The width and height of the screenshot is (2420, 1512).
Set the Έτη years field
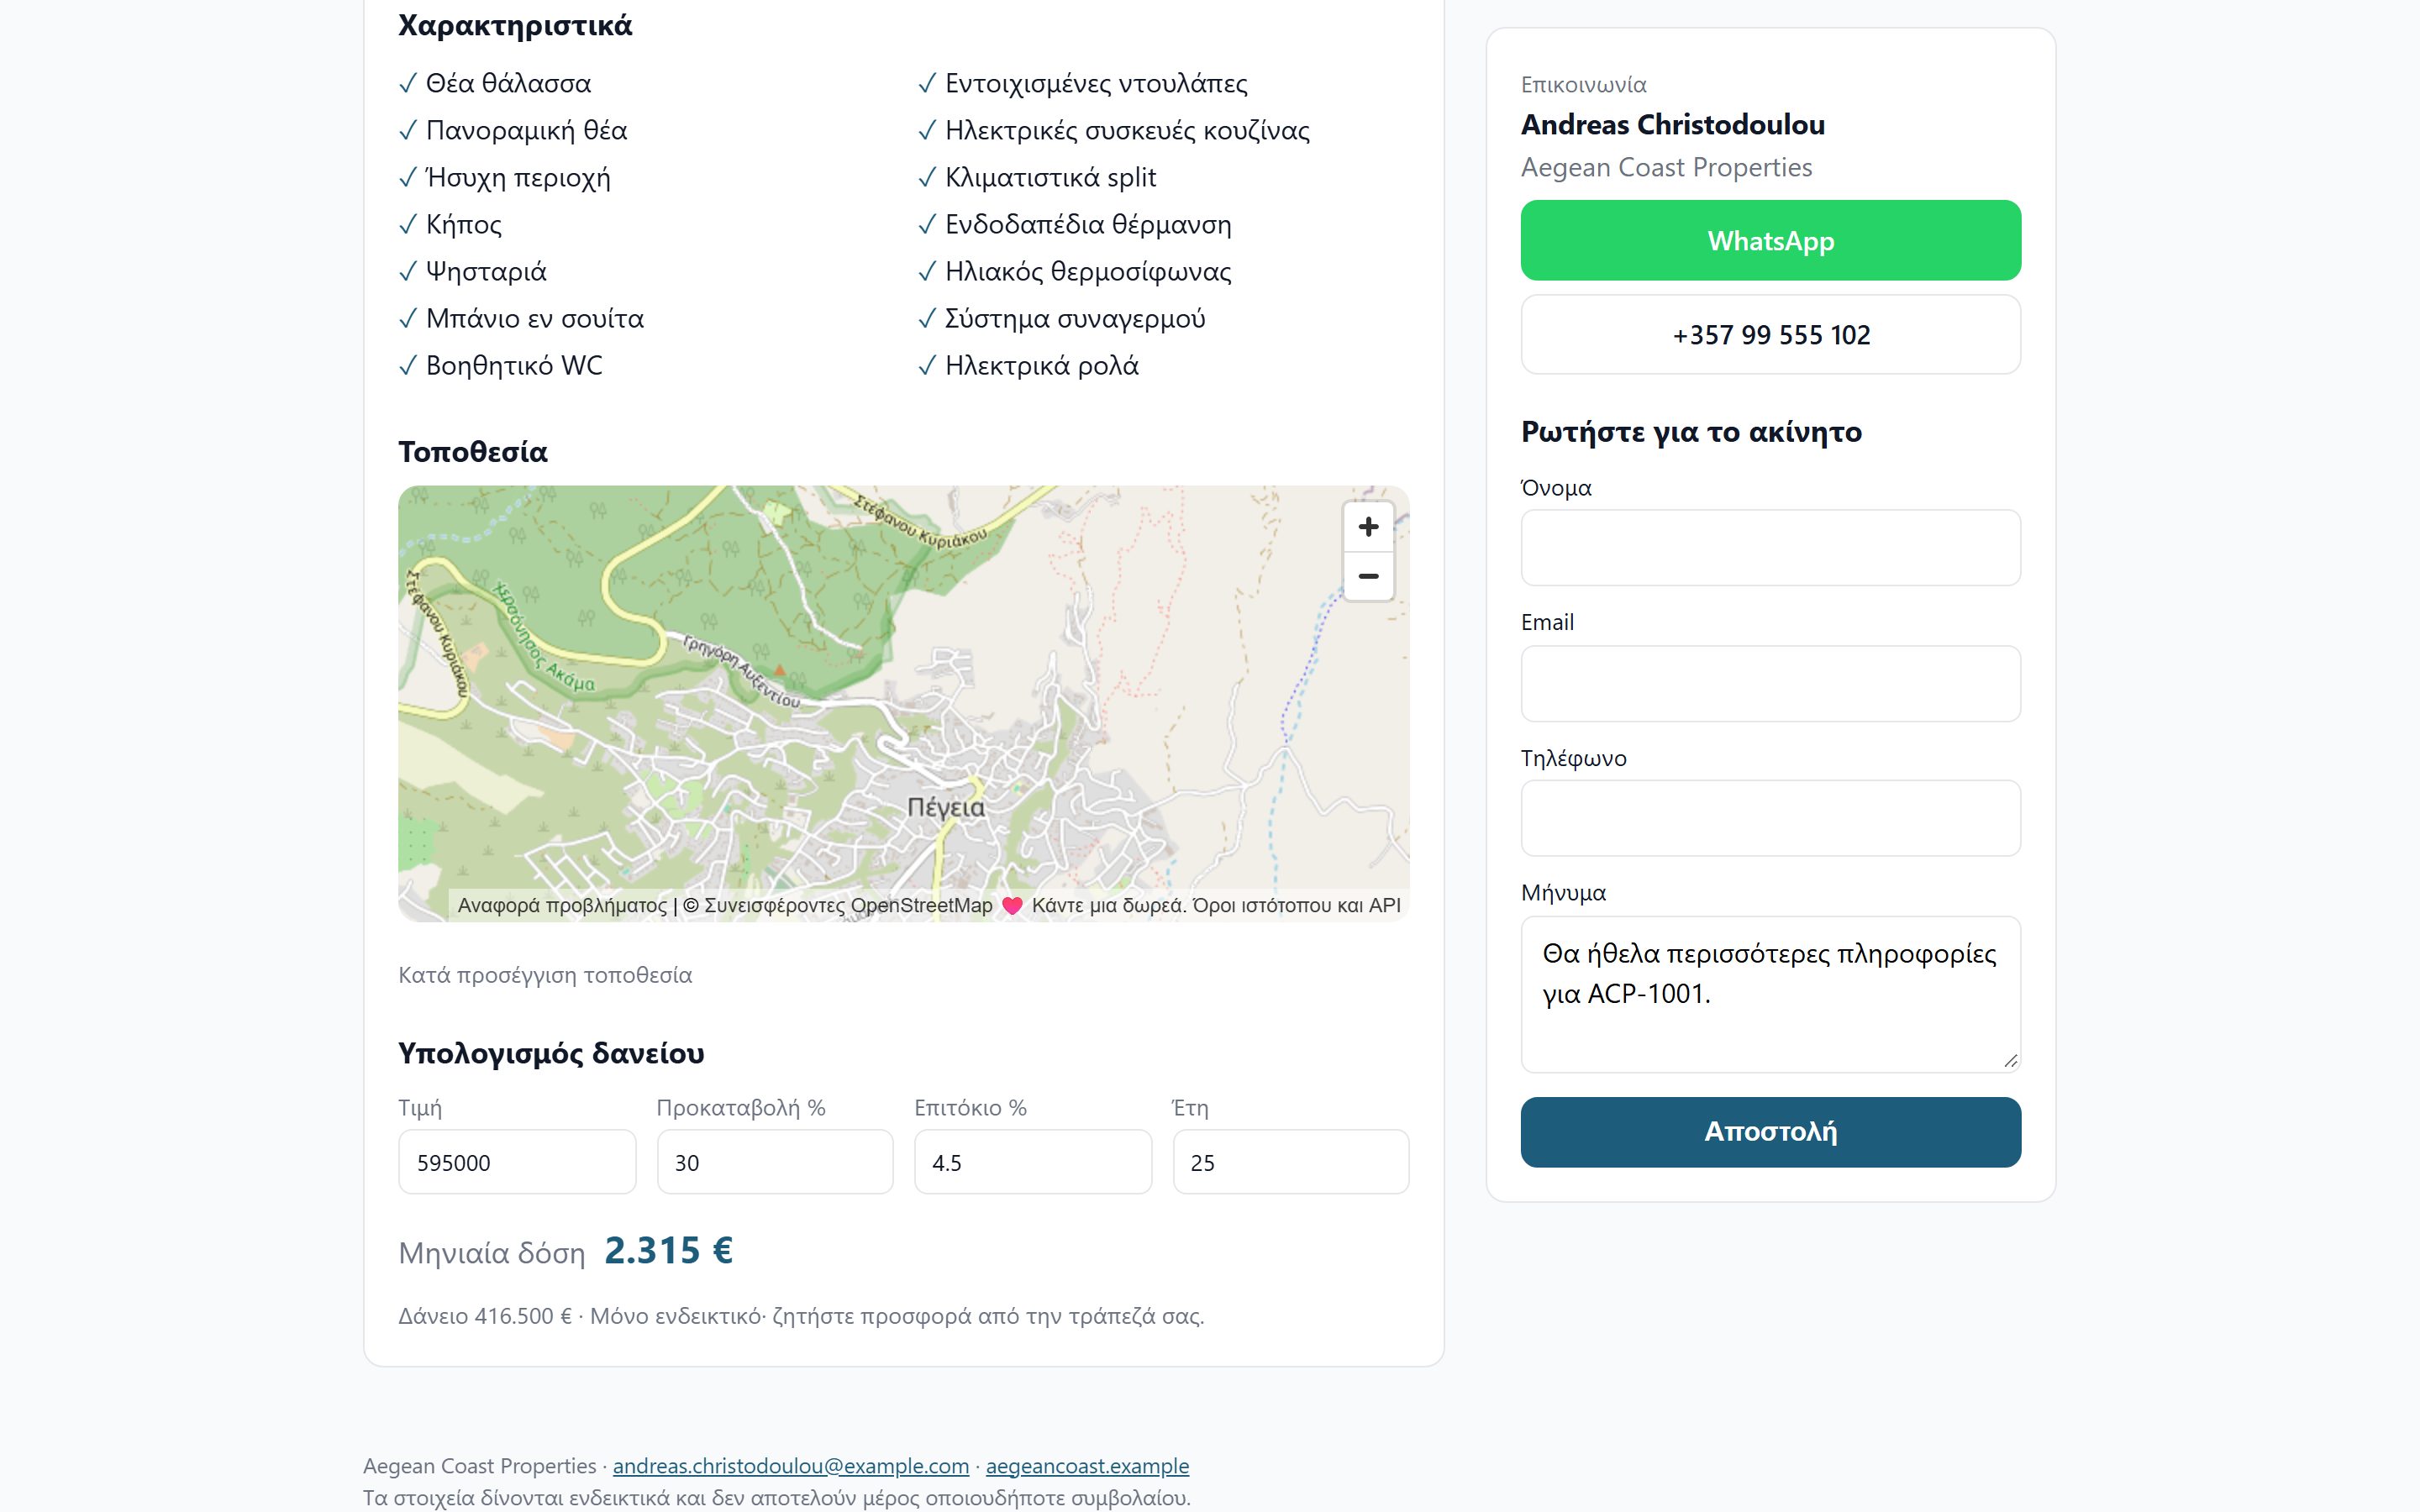pos(1291,1162)
